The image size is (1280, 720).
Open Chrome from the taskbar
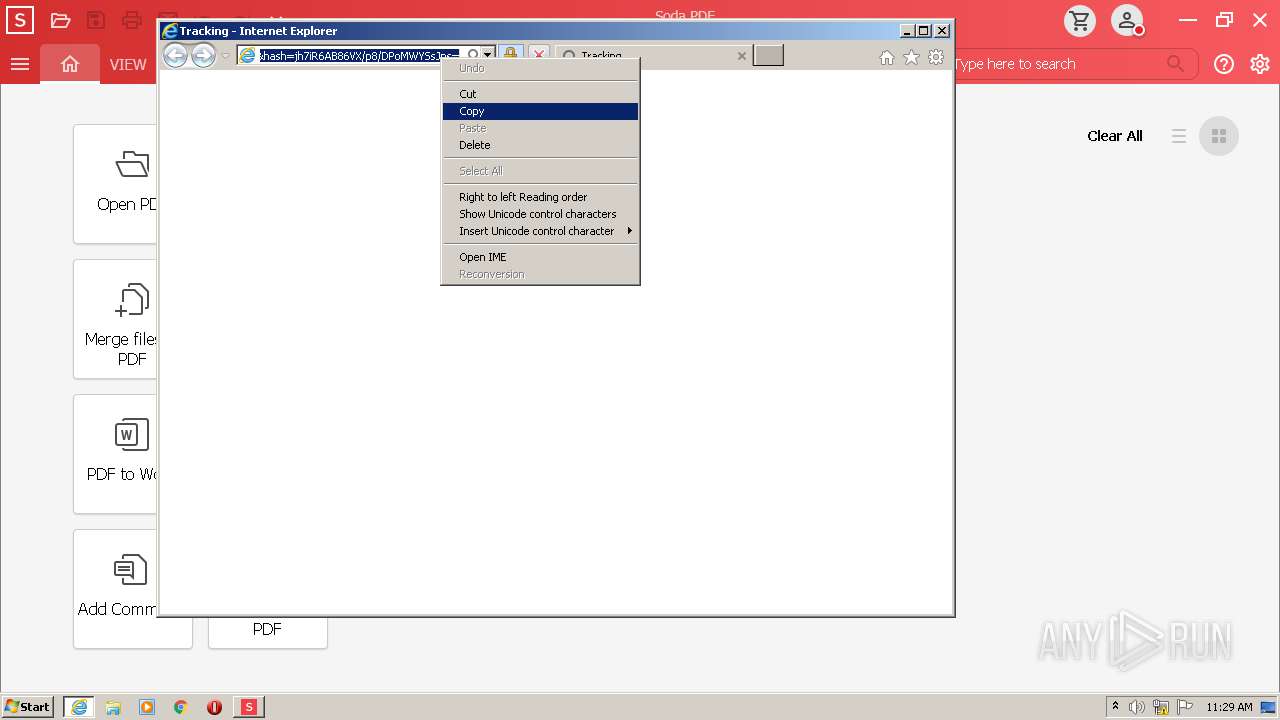181,707
